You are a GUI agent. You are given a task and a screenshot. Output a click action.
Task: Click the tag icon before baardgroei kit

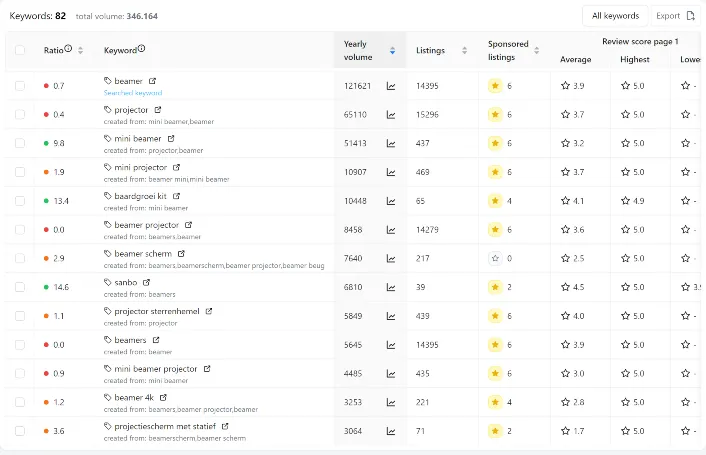[108, 196]
